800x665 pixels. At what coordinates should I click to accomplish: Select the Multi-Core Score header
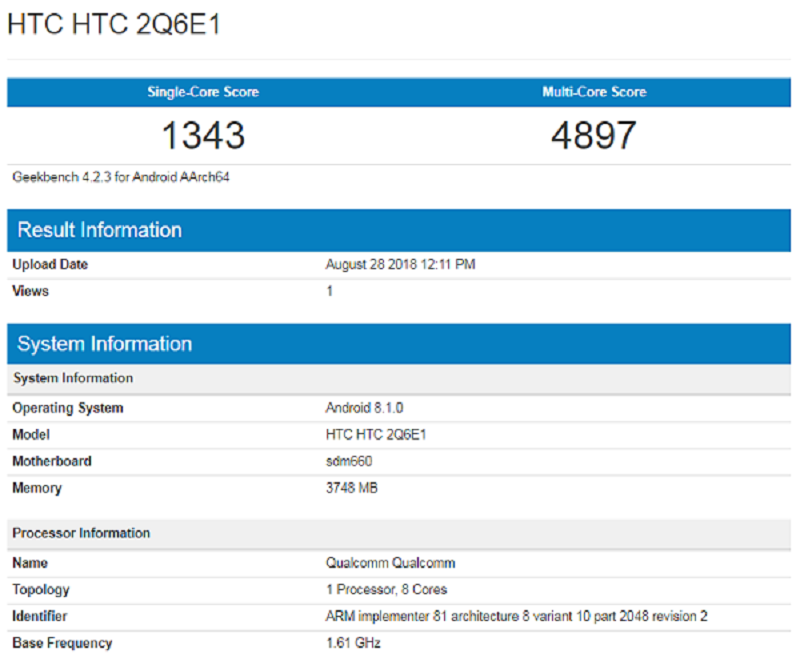coord(594,92)
